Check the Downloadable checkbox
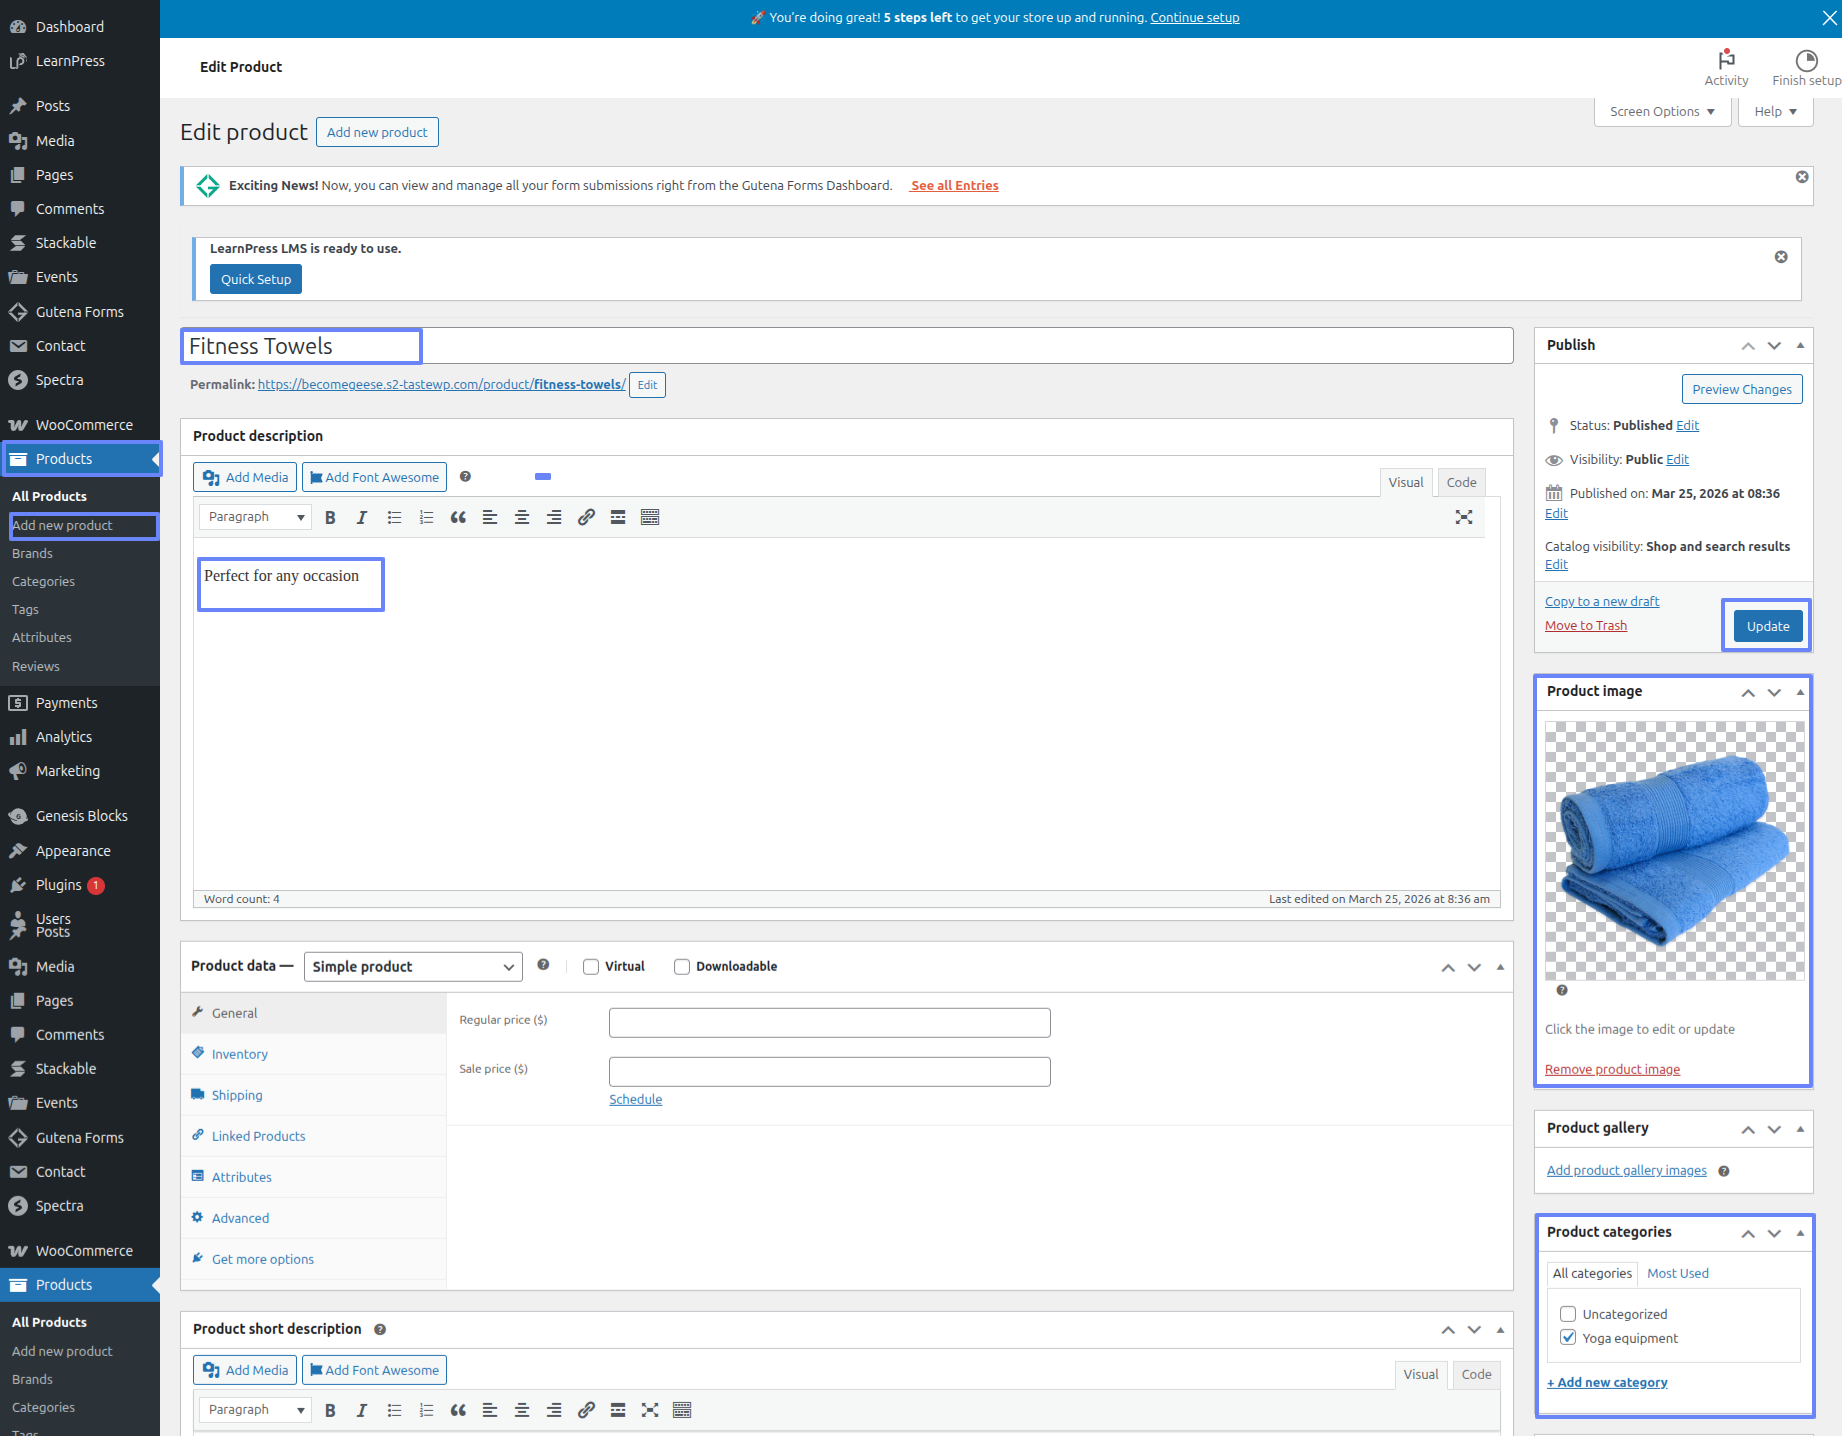 pos(682,967)
